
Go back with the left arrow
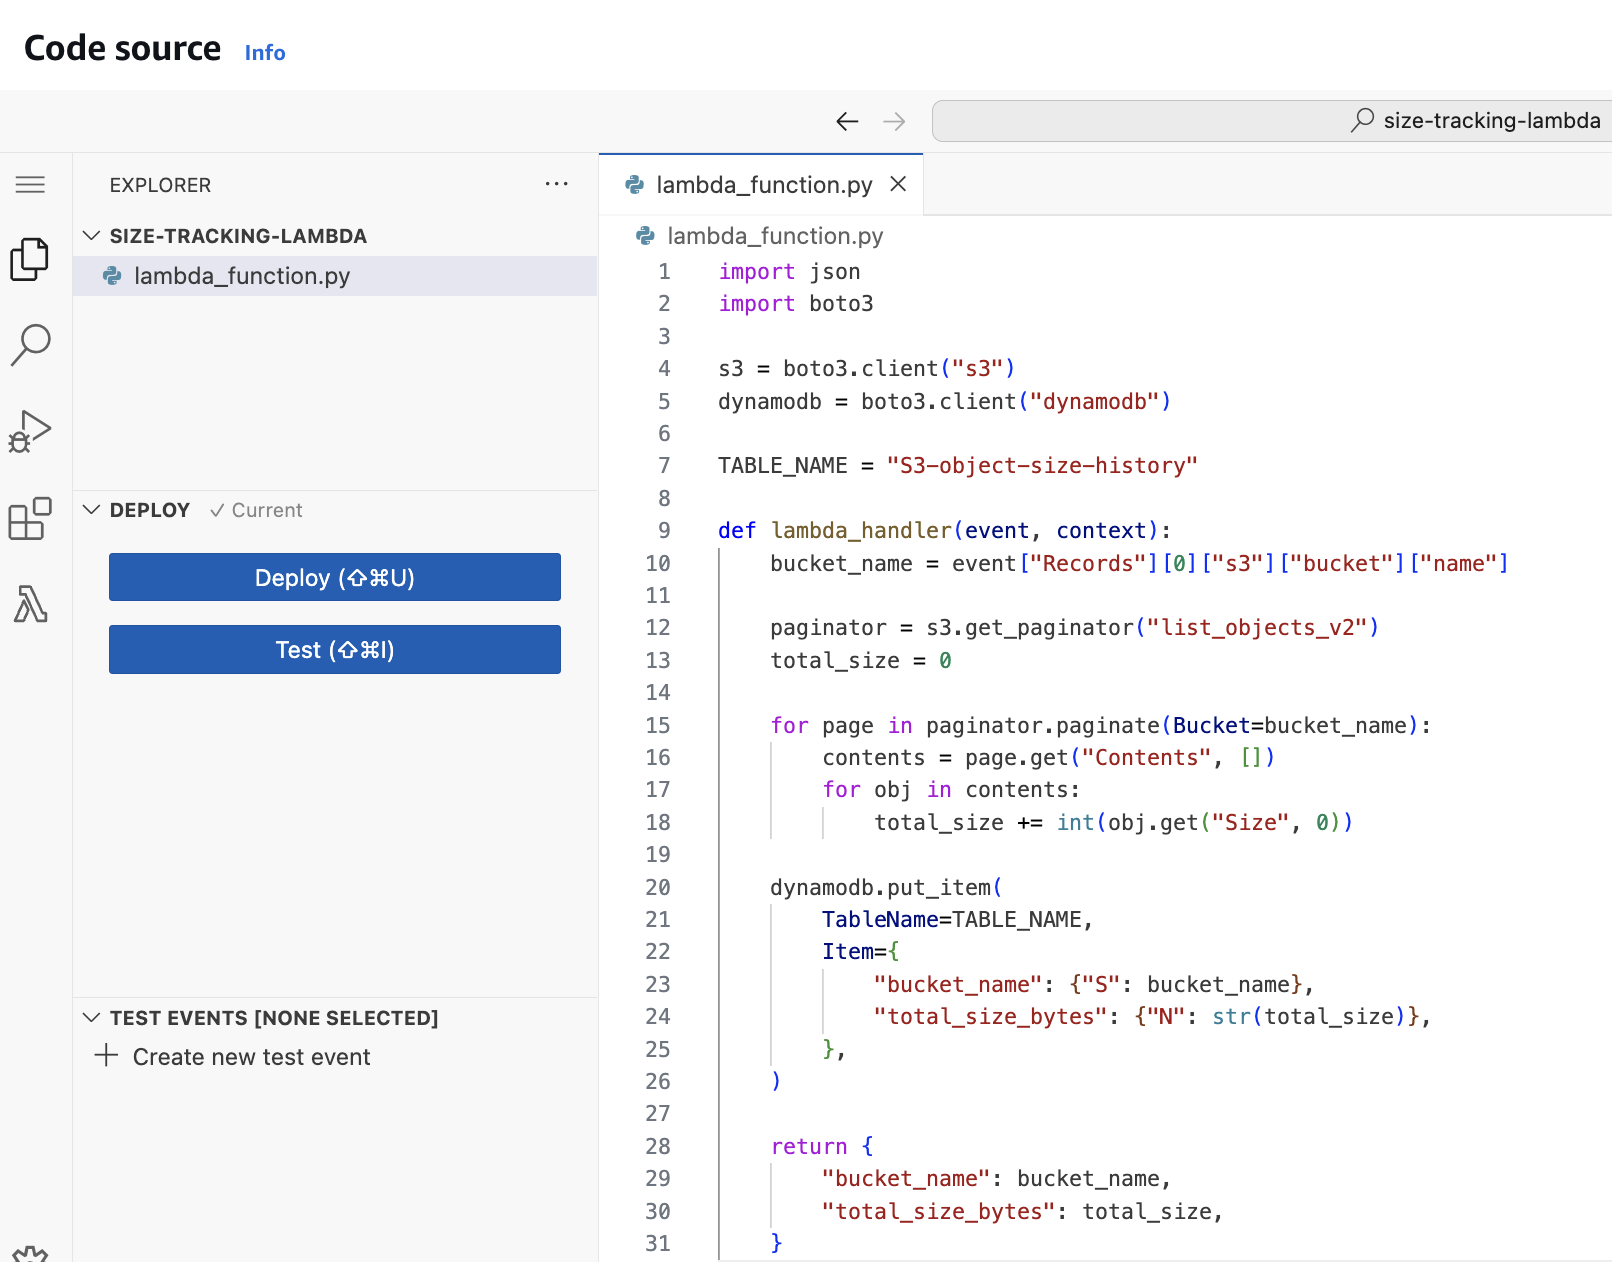pyautogui.click(x=847, y=121)
